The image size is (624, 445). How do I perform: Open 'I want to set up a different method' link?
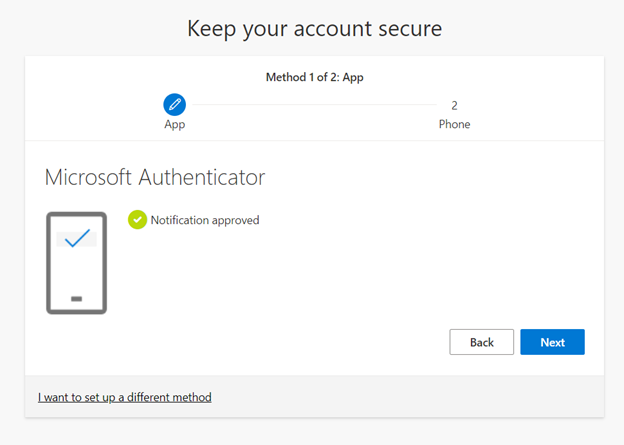[x=125, y=397]
